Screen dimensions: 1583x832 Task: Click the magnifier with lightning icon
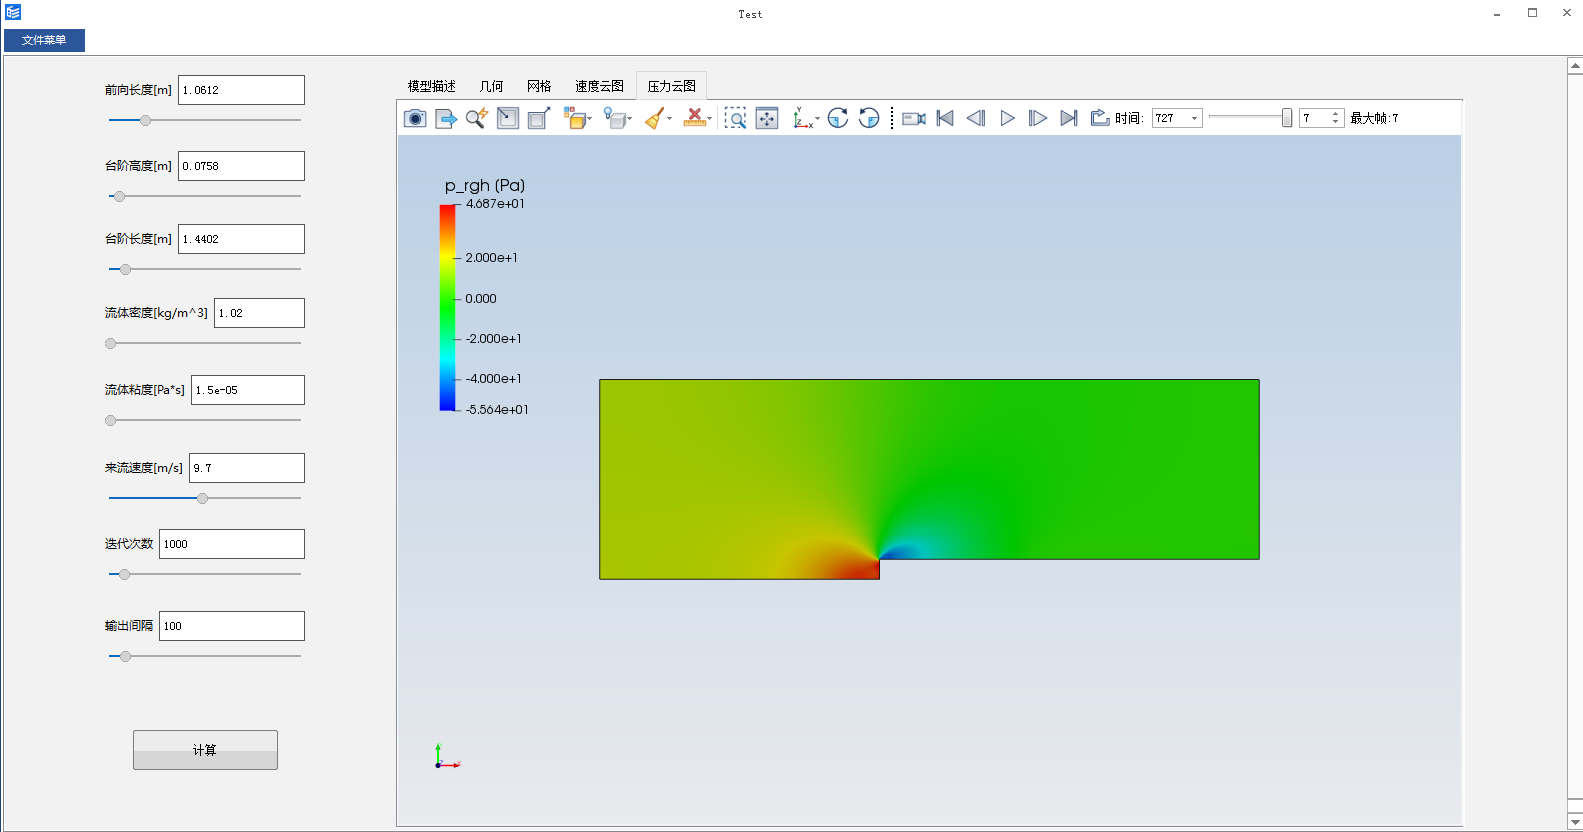(x=477, y=118)
